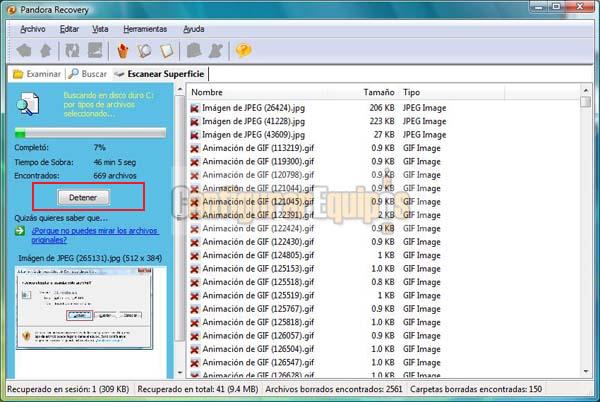The height and width of the screenshot is (402, 600).
Task: Select file Imágen de JPEG (43609).jpg
Action: pos(253,135)
